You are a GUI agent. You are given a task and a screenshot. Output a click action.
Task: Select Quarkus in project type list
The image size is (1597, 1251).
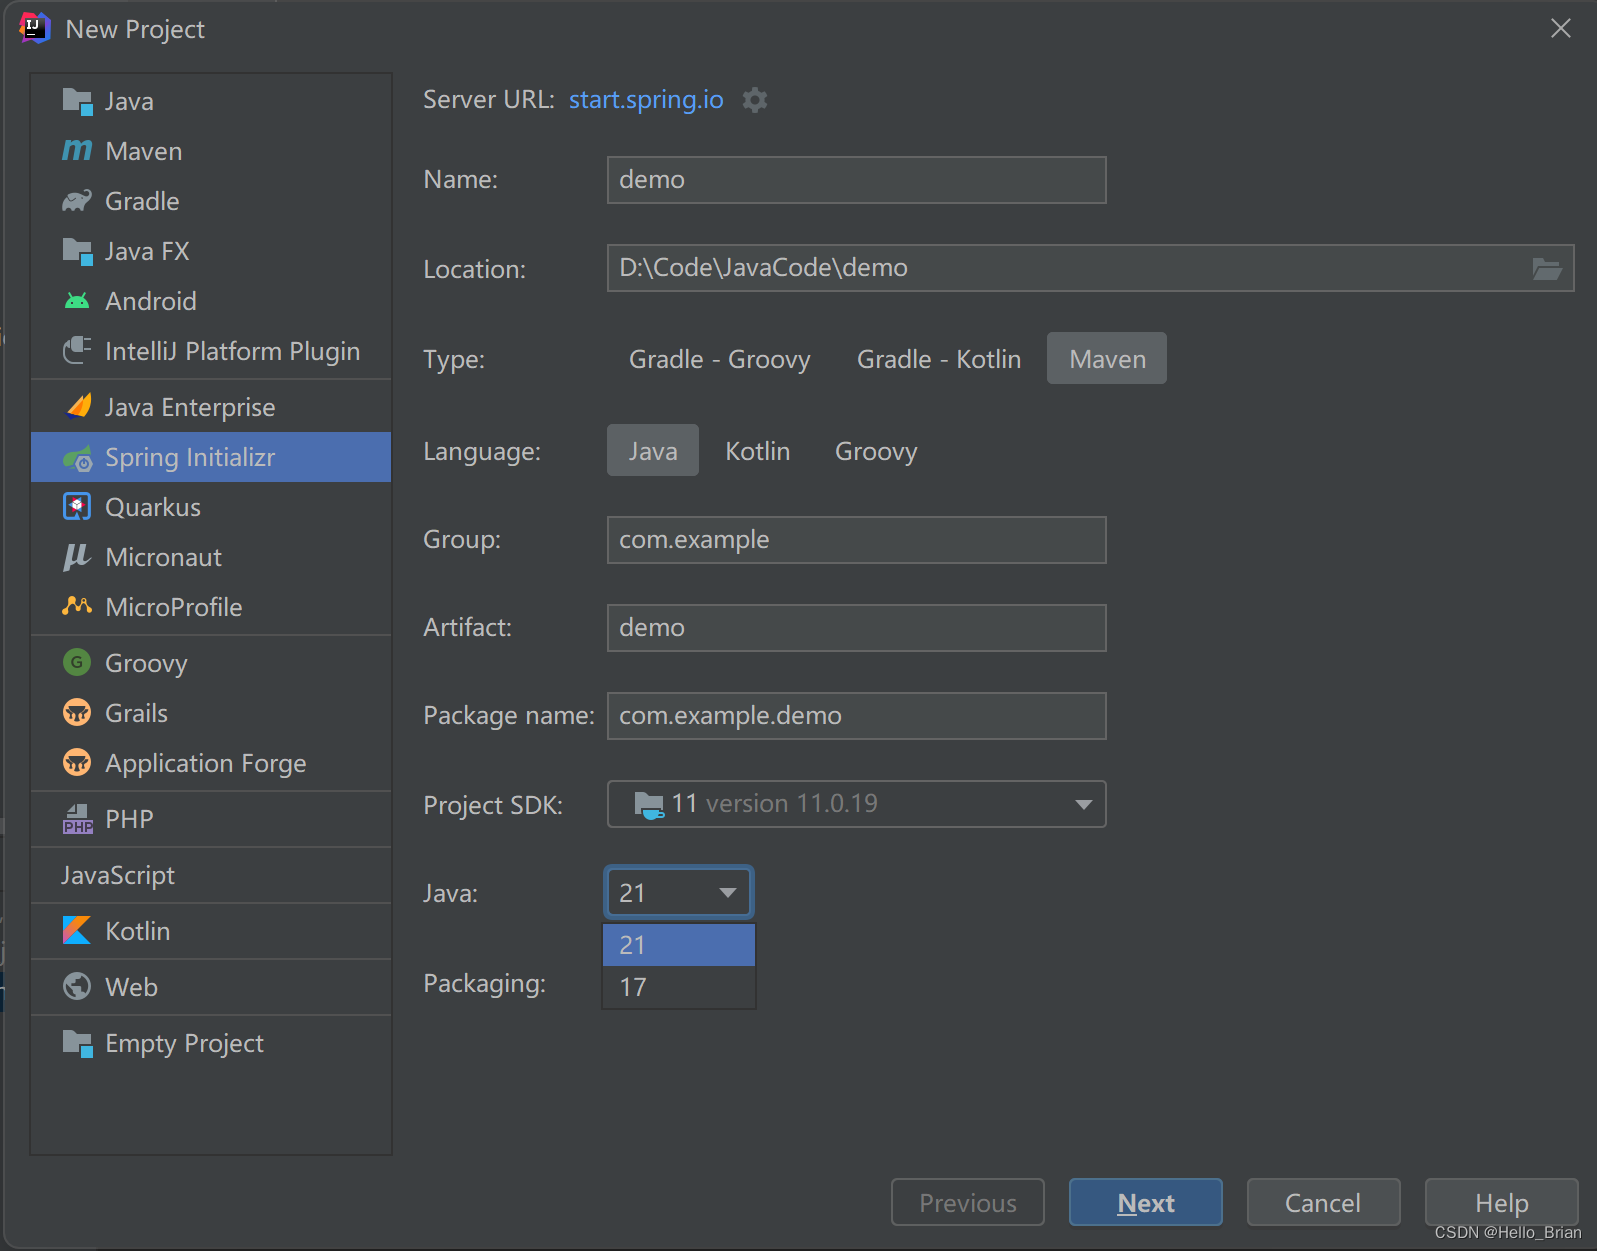pos(211,507)
